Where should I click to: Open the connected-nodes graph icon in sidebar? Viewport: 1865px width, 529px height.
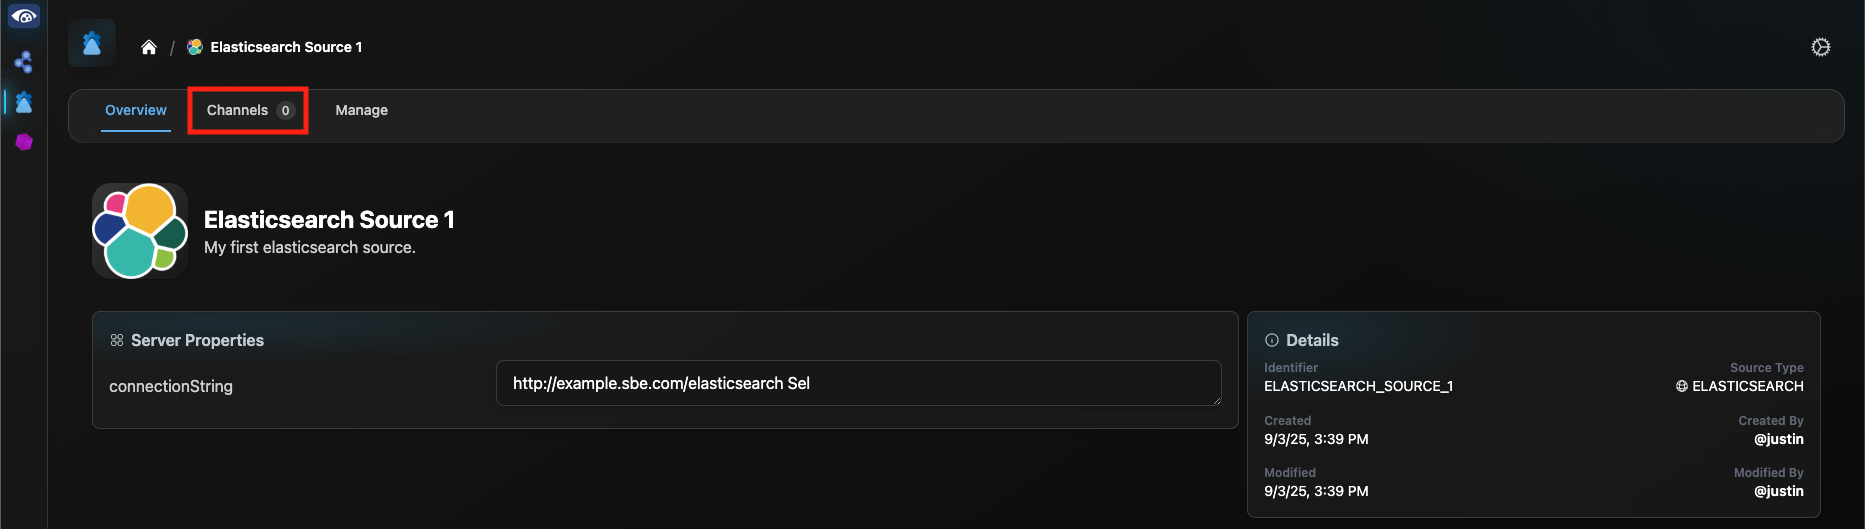(x=24, y=62)
